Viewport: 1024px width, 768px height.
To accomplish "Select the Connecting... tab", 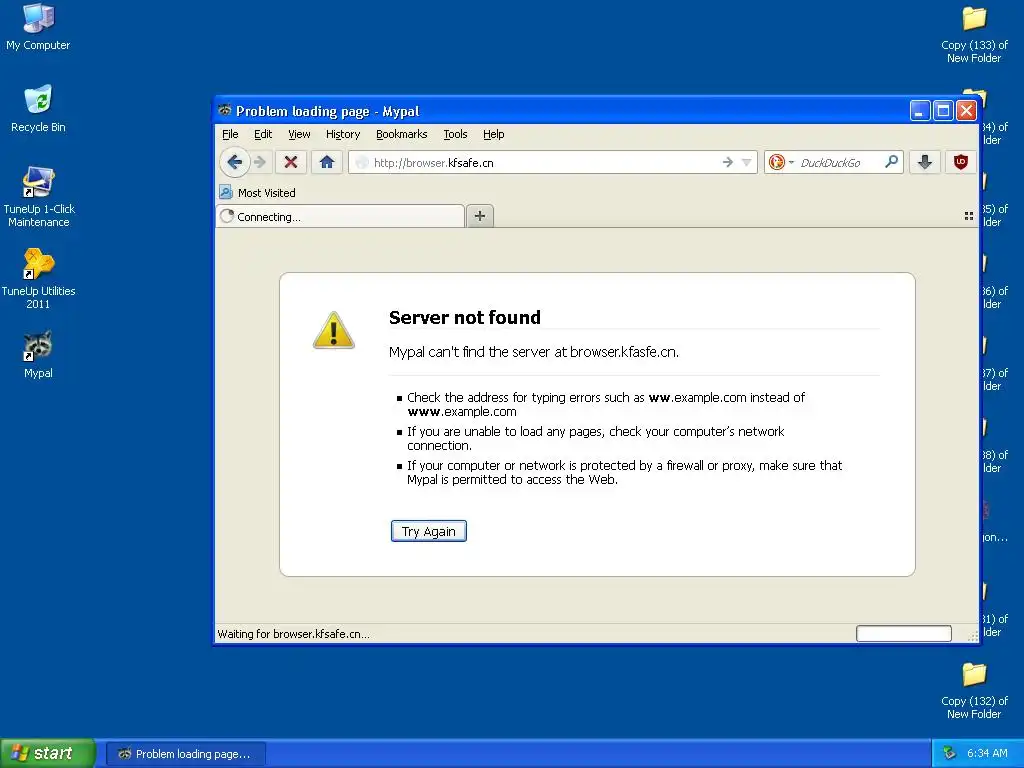I will (340, 216).
